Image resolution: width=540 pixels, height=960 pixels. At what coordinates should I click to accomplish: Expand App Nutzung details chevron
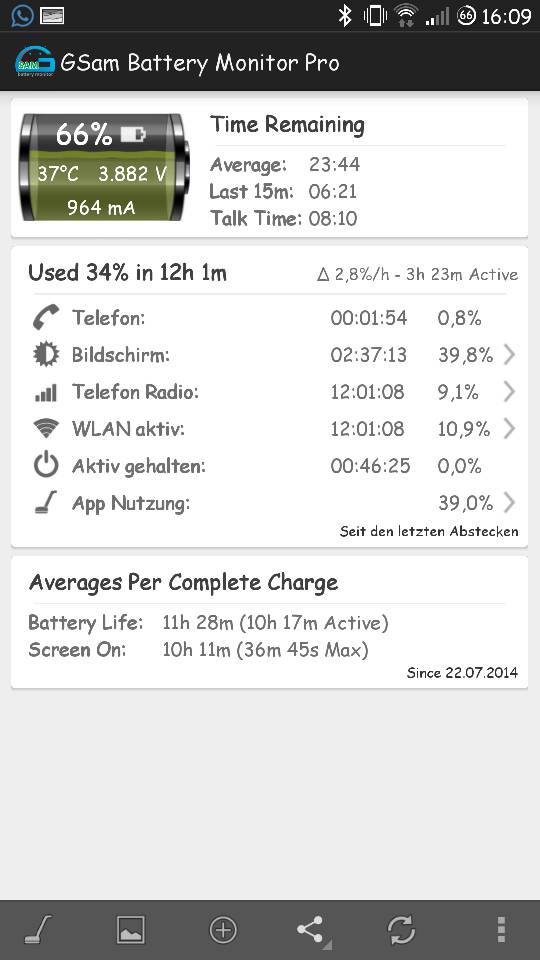509,503
